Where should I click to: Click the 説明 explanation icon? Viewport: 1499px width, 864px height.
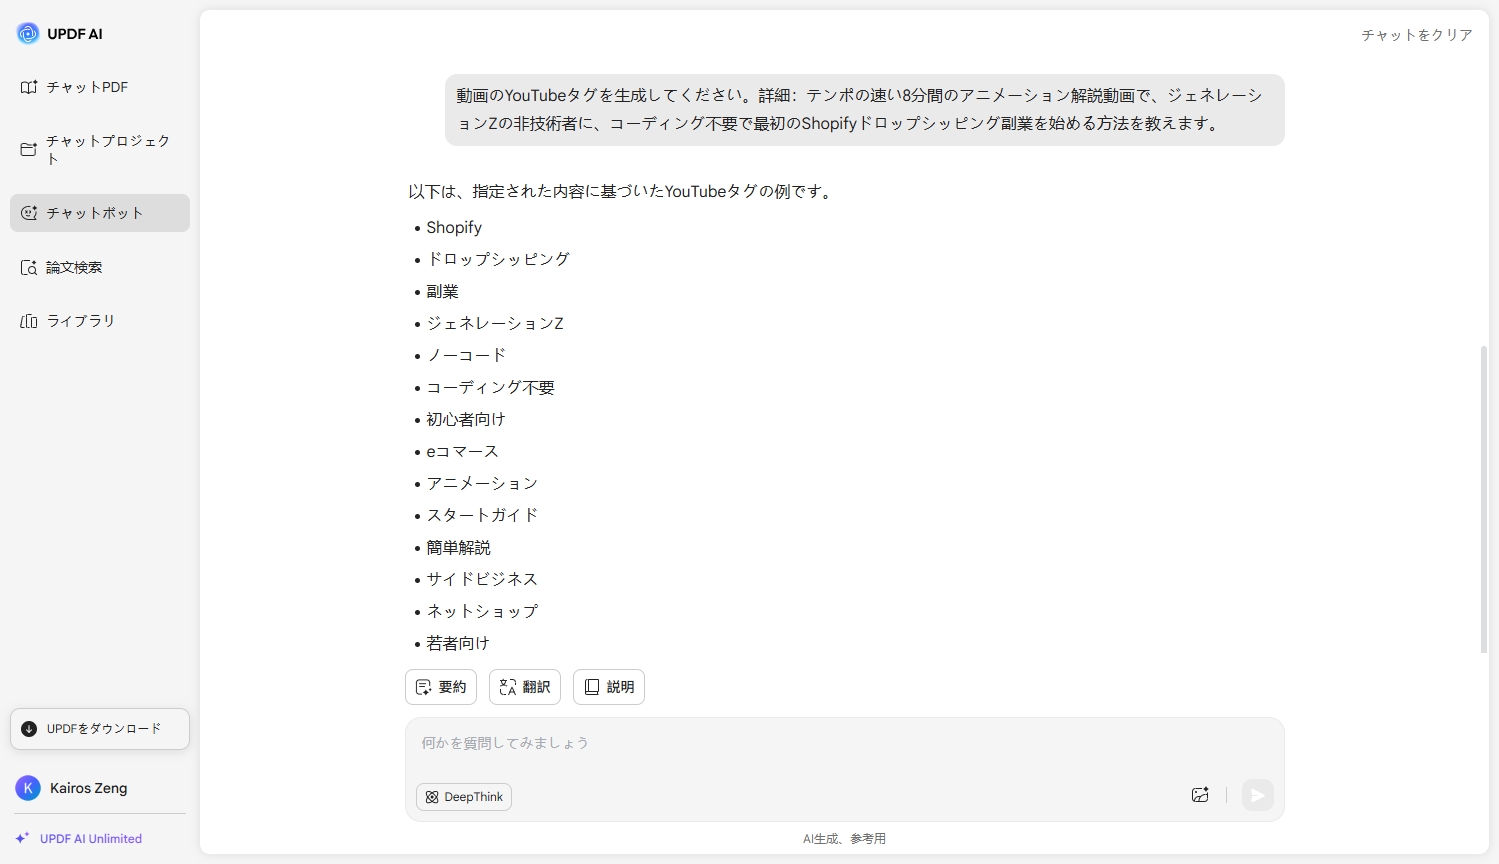[592, 687]
